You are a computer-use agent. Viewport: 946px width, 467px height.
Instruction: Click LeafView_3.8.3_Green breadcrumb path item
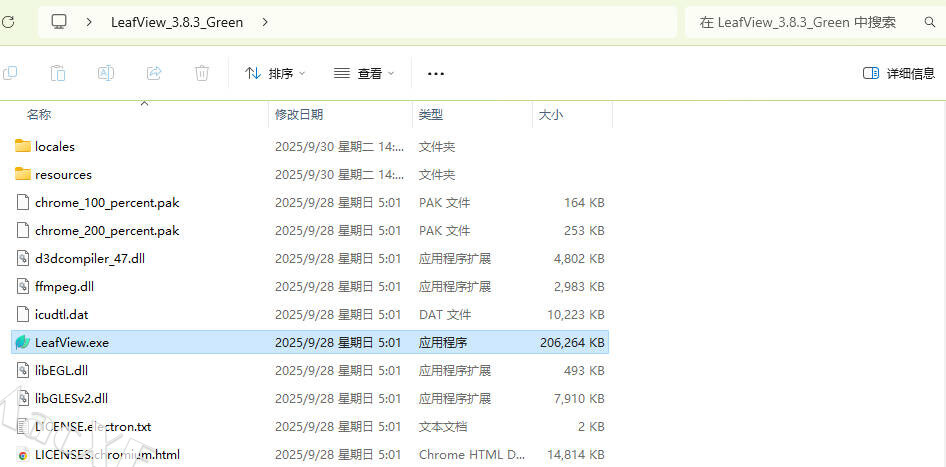coord(177,21)
